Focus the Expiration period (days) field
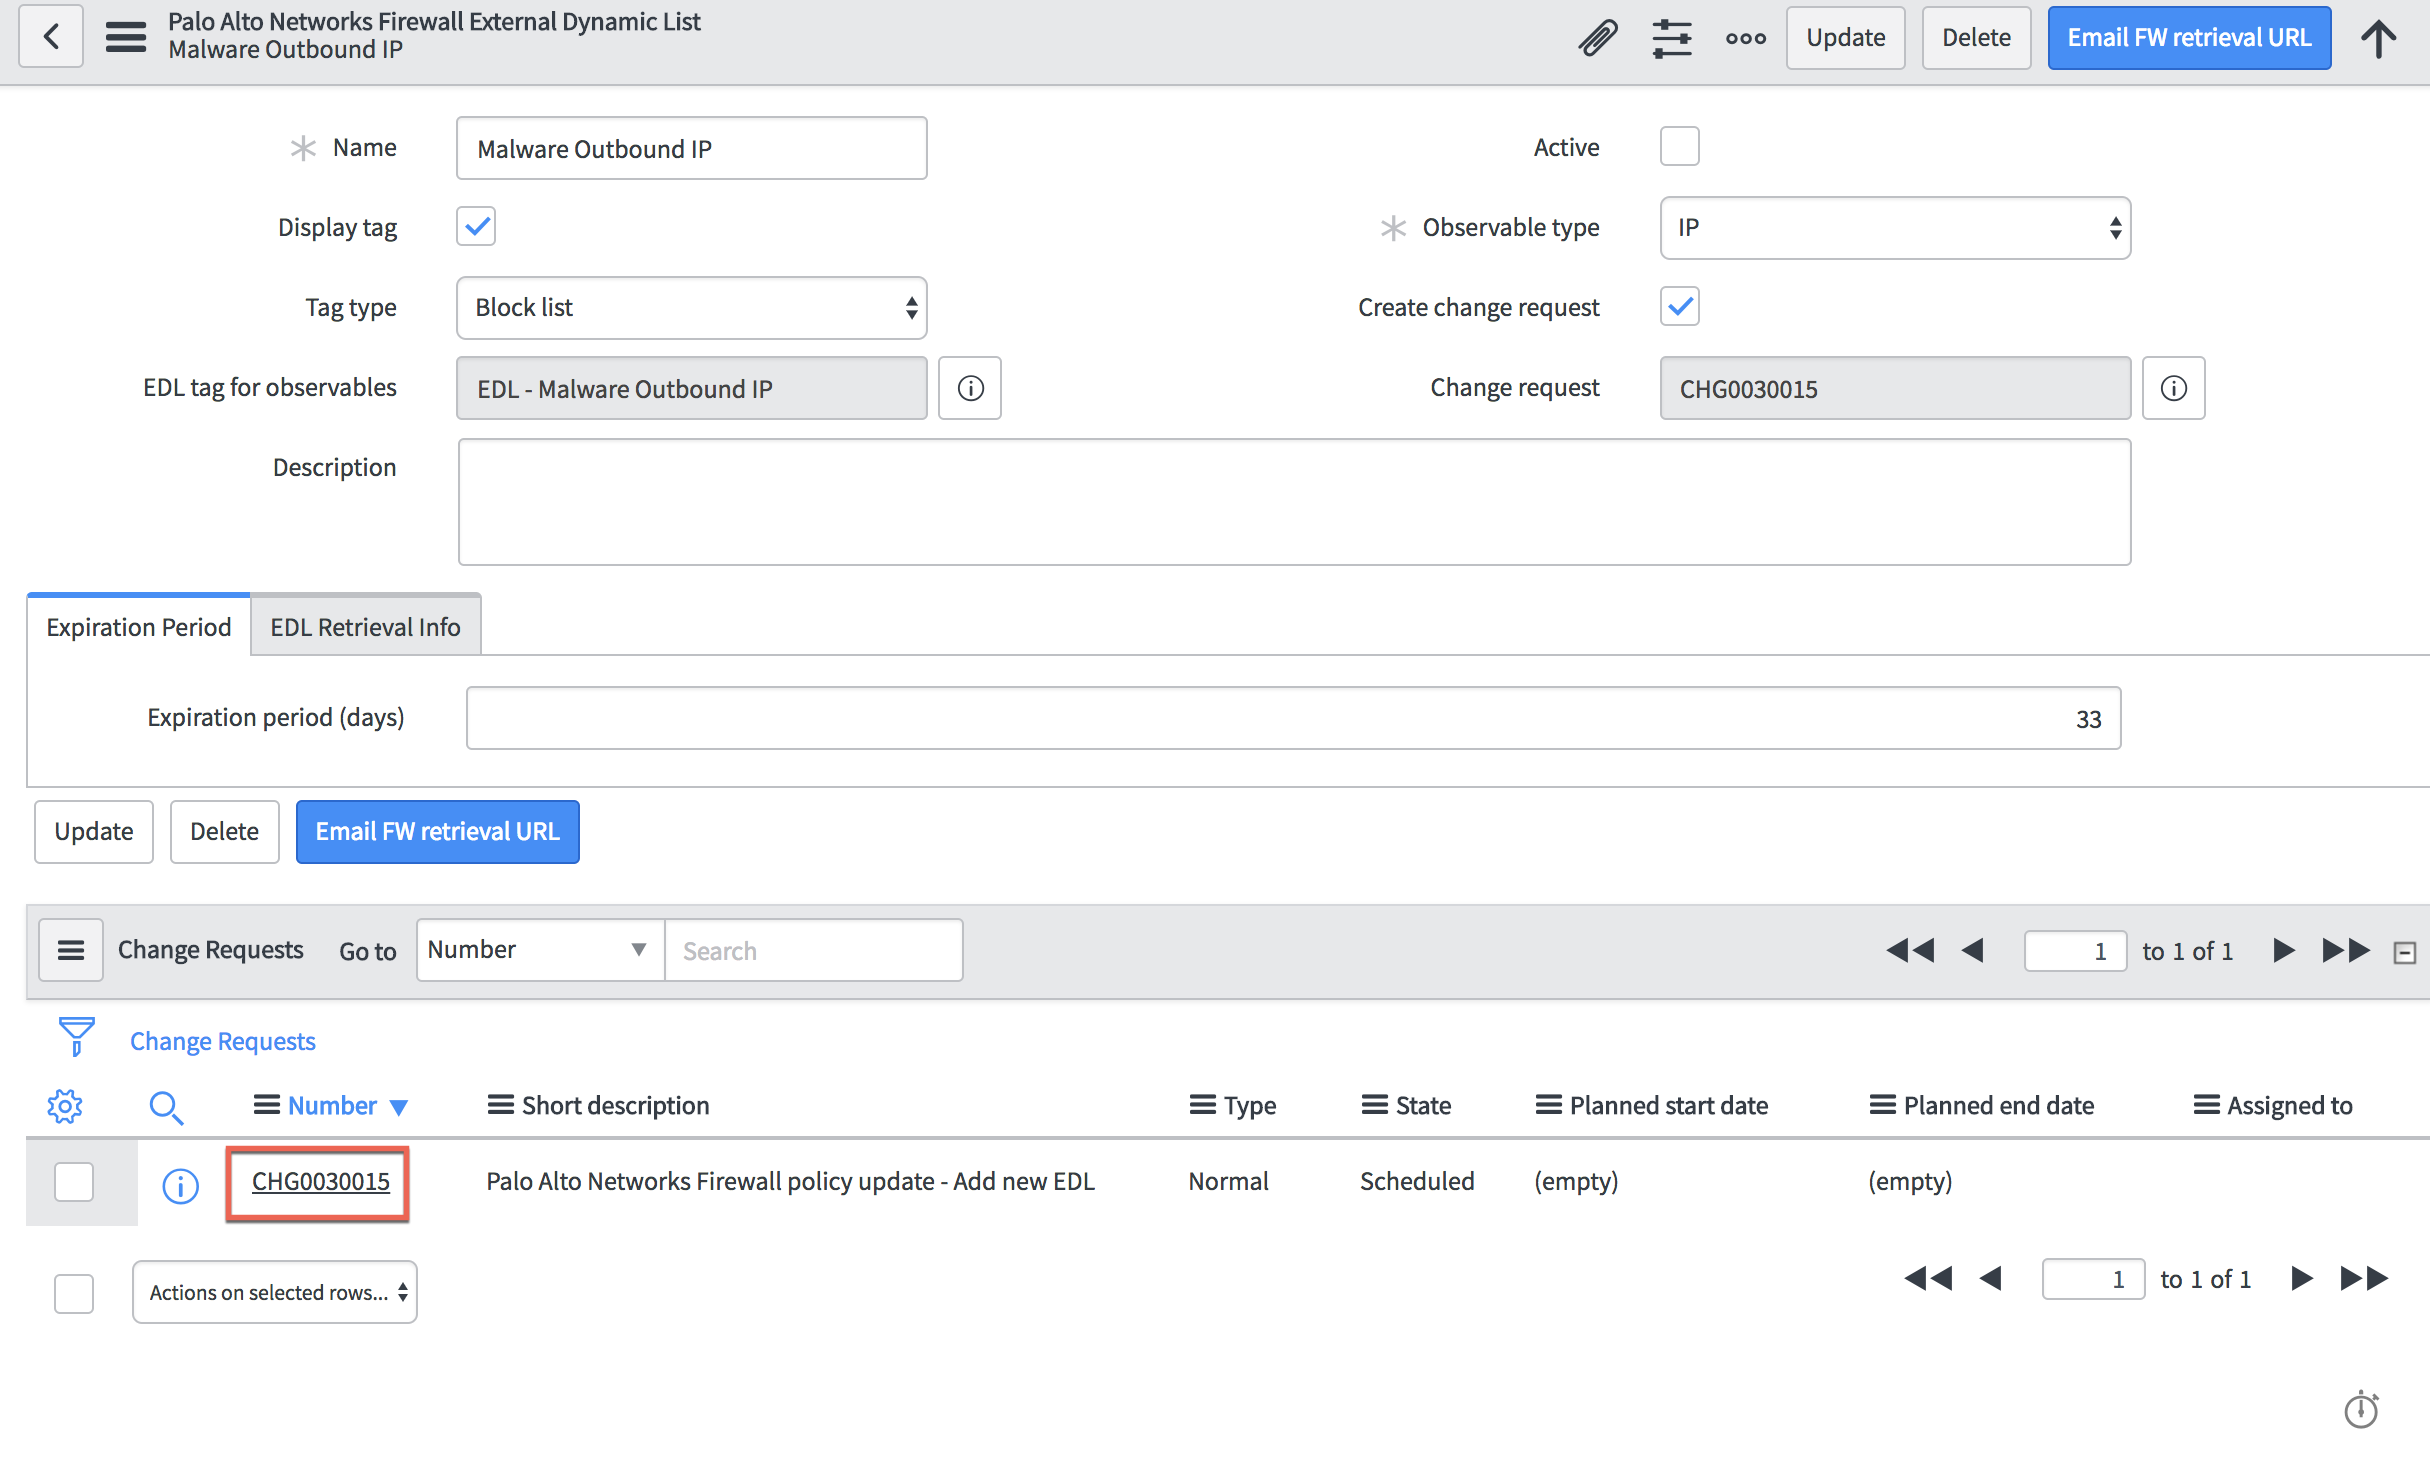This screenshot has height=1460, width=2430. tap(1294, 718)
